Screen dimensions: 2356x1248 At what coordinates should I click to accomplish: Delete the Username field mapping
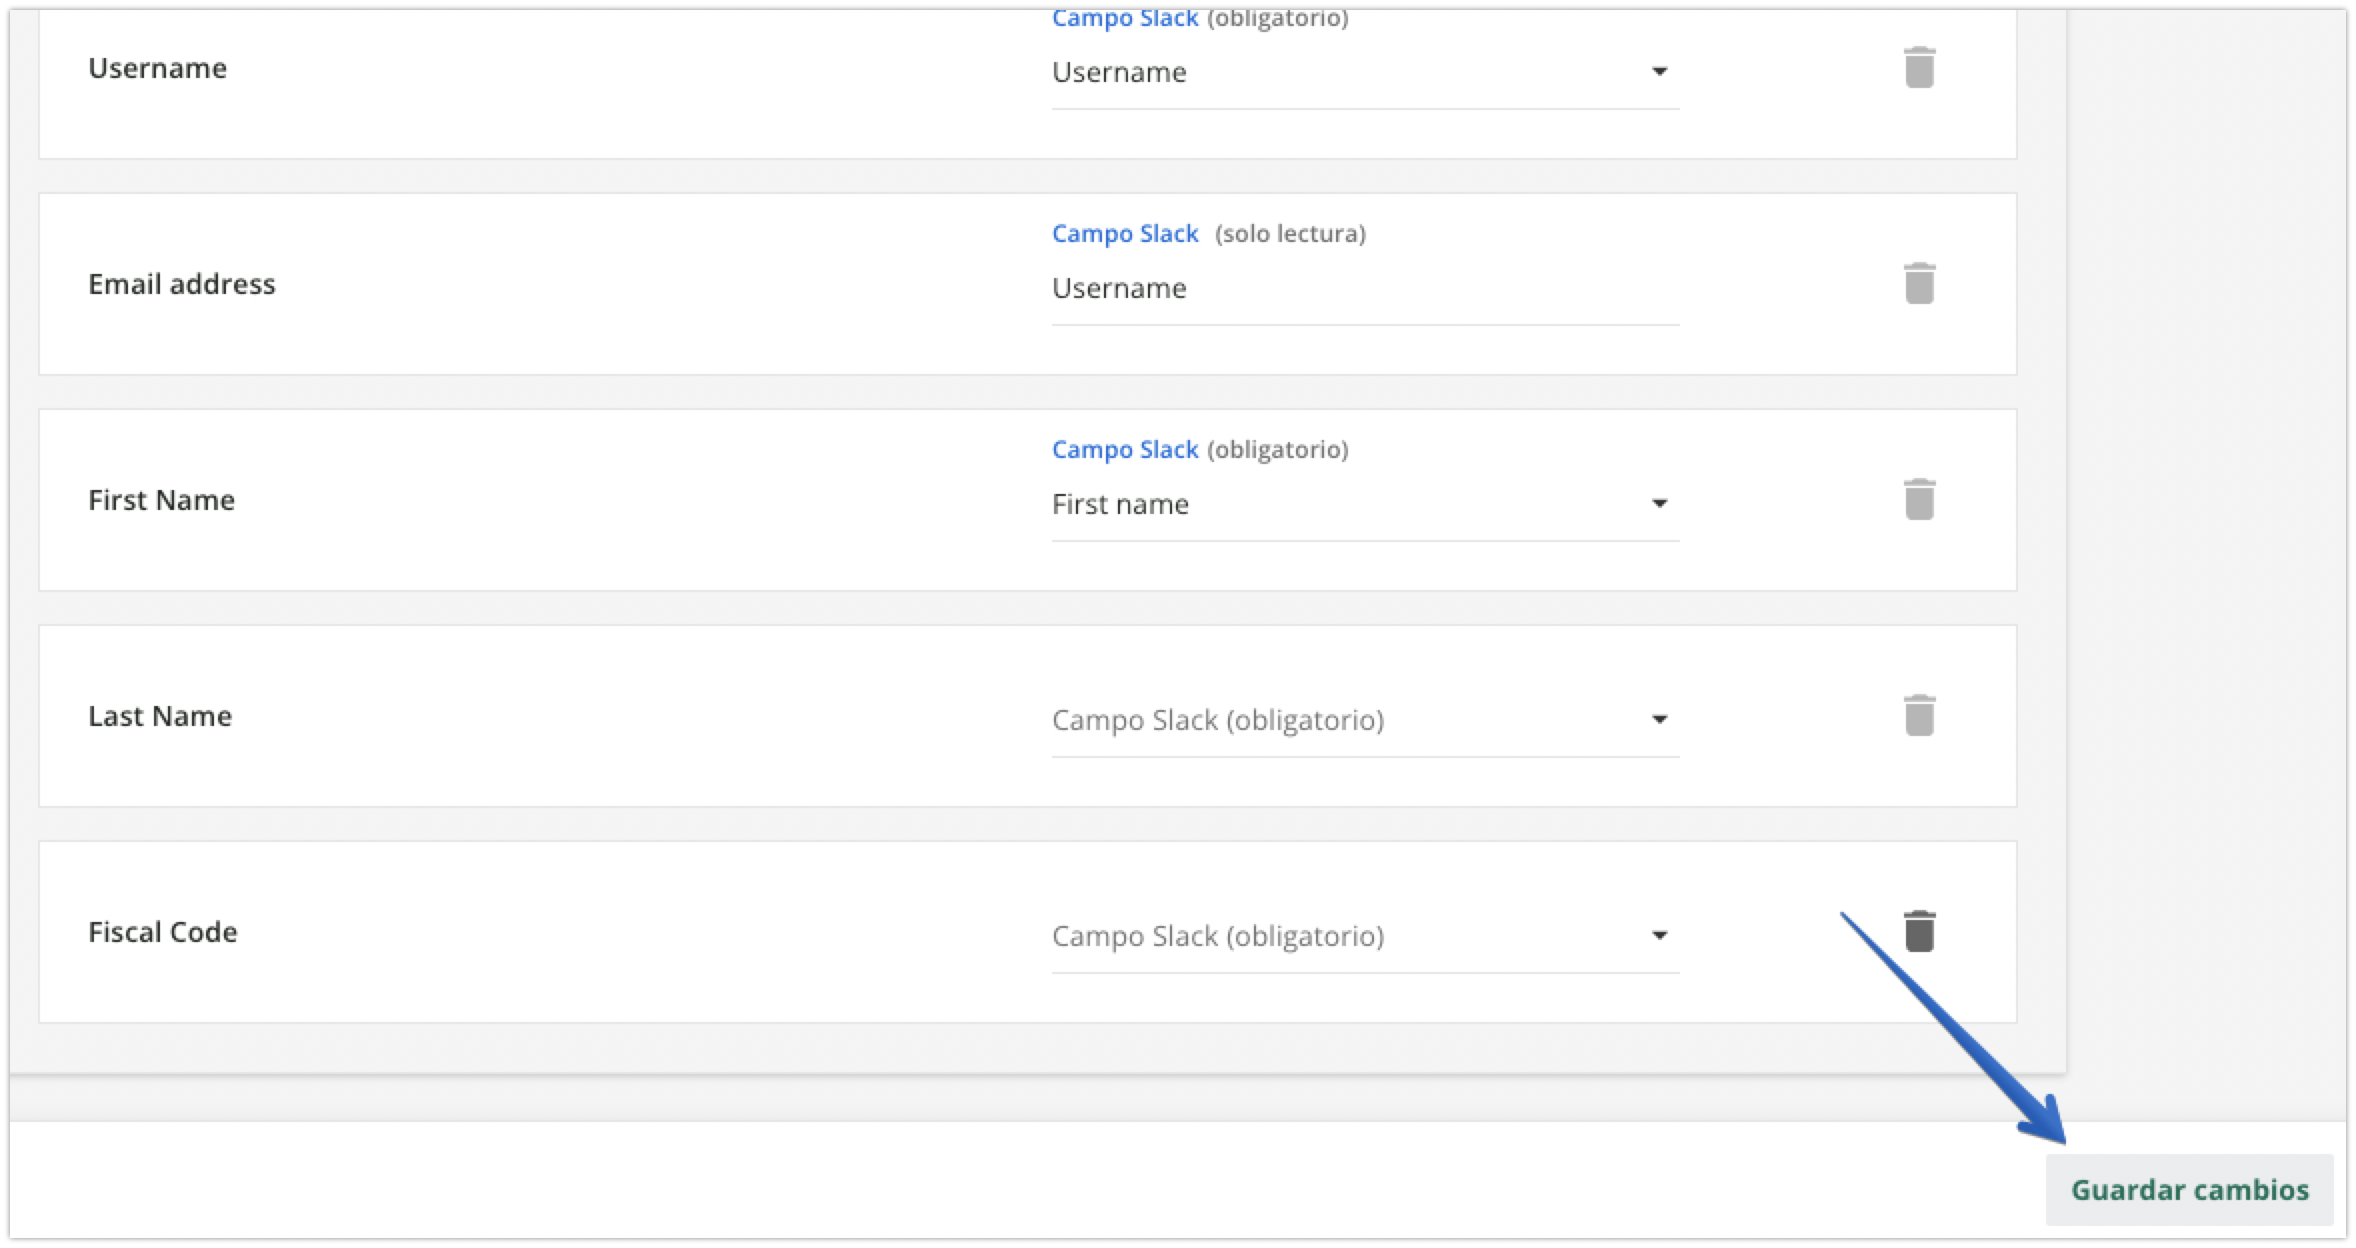point(1918,68)
